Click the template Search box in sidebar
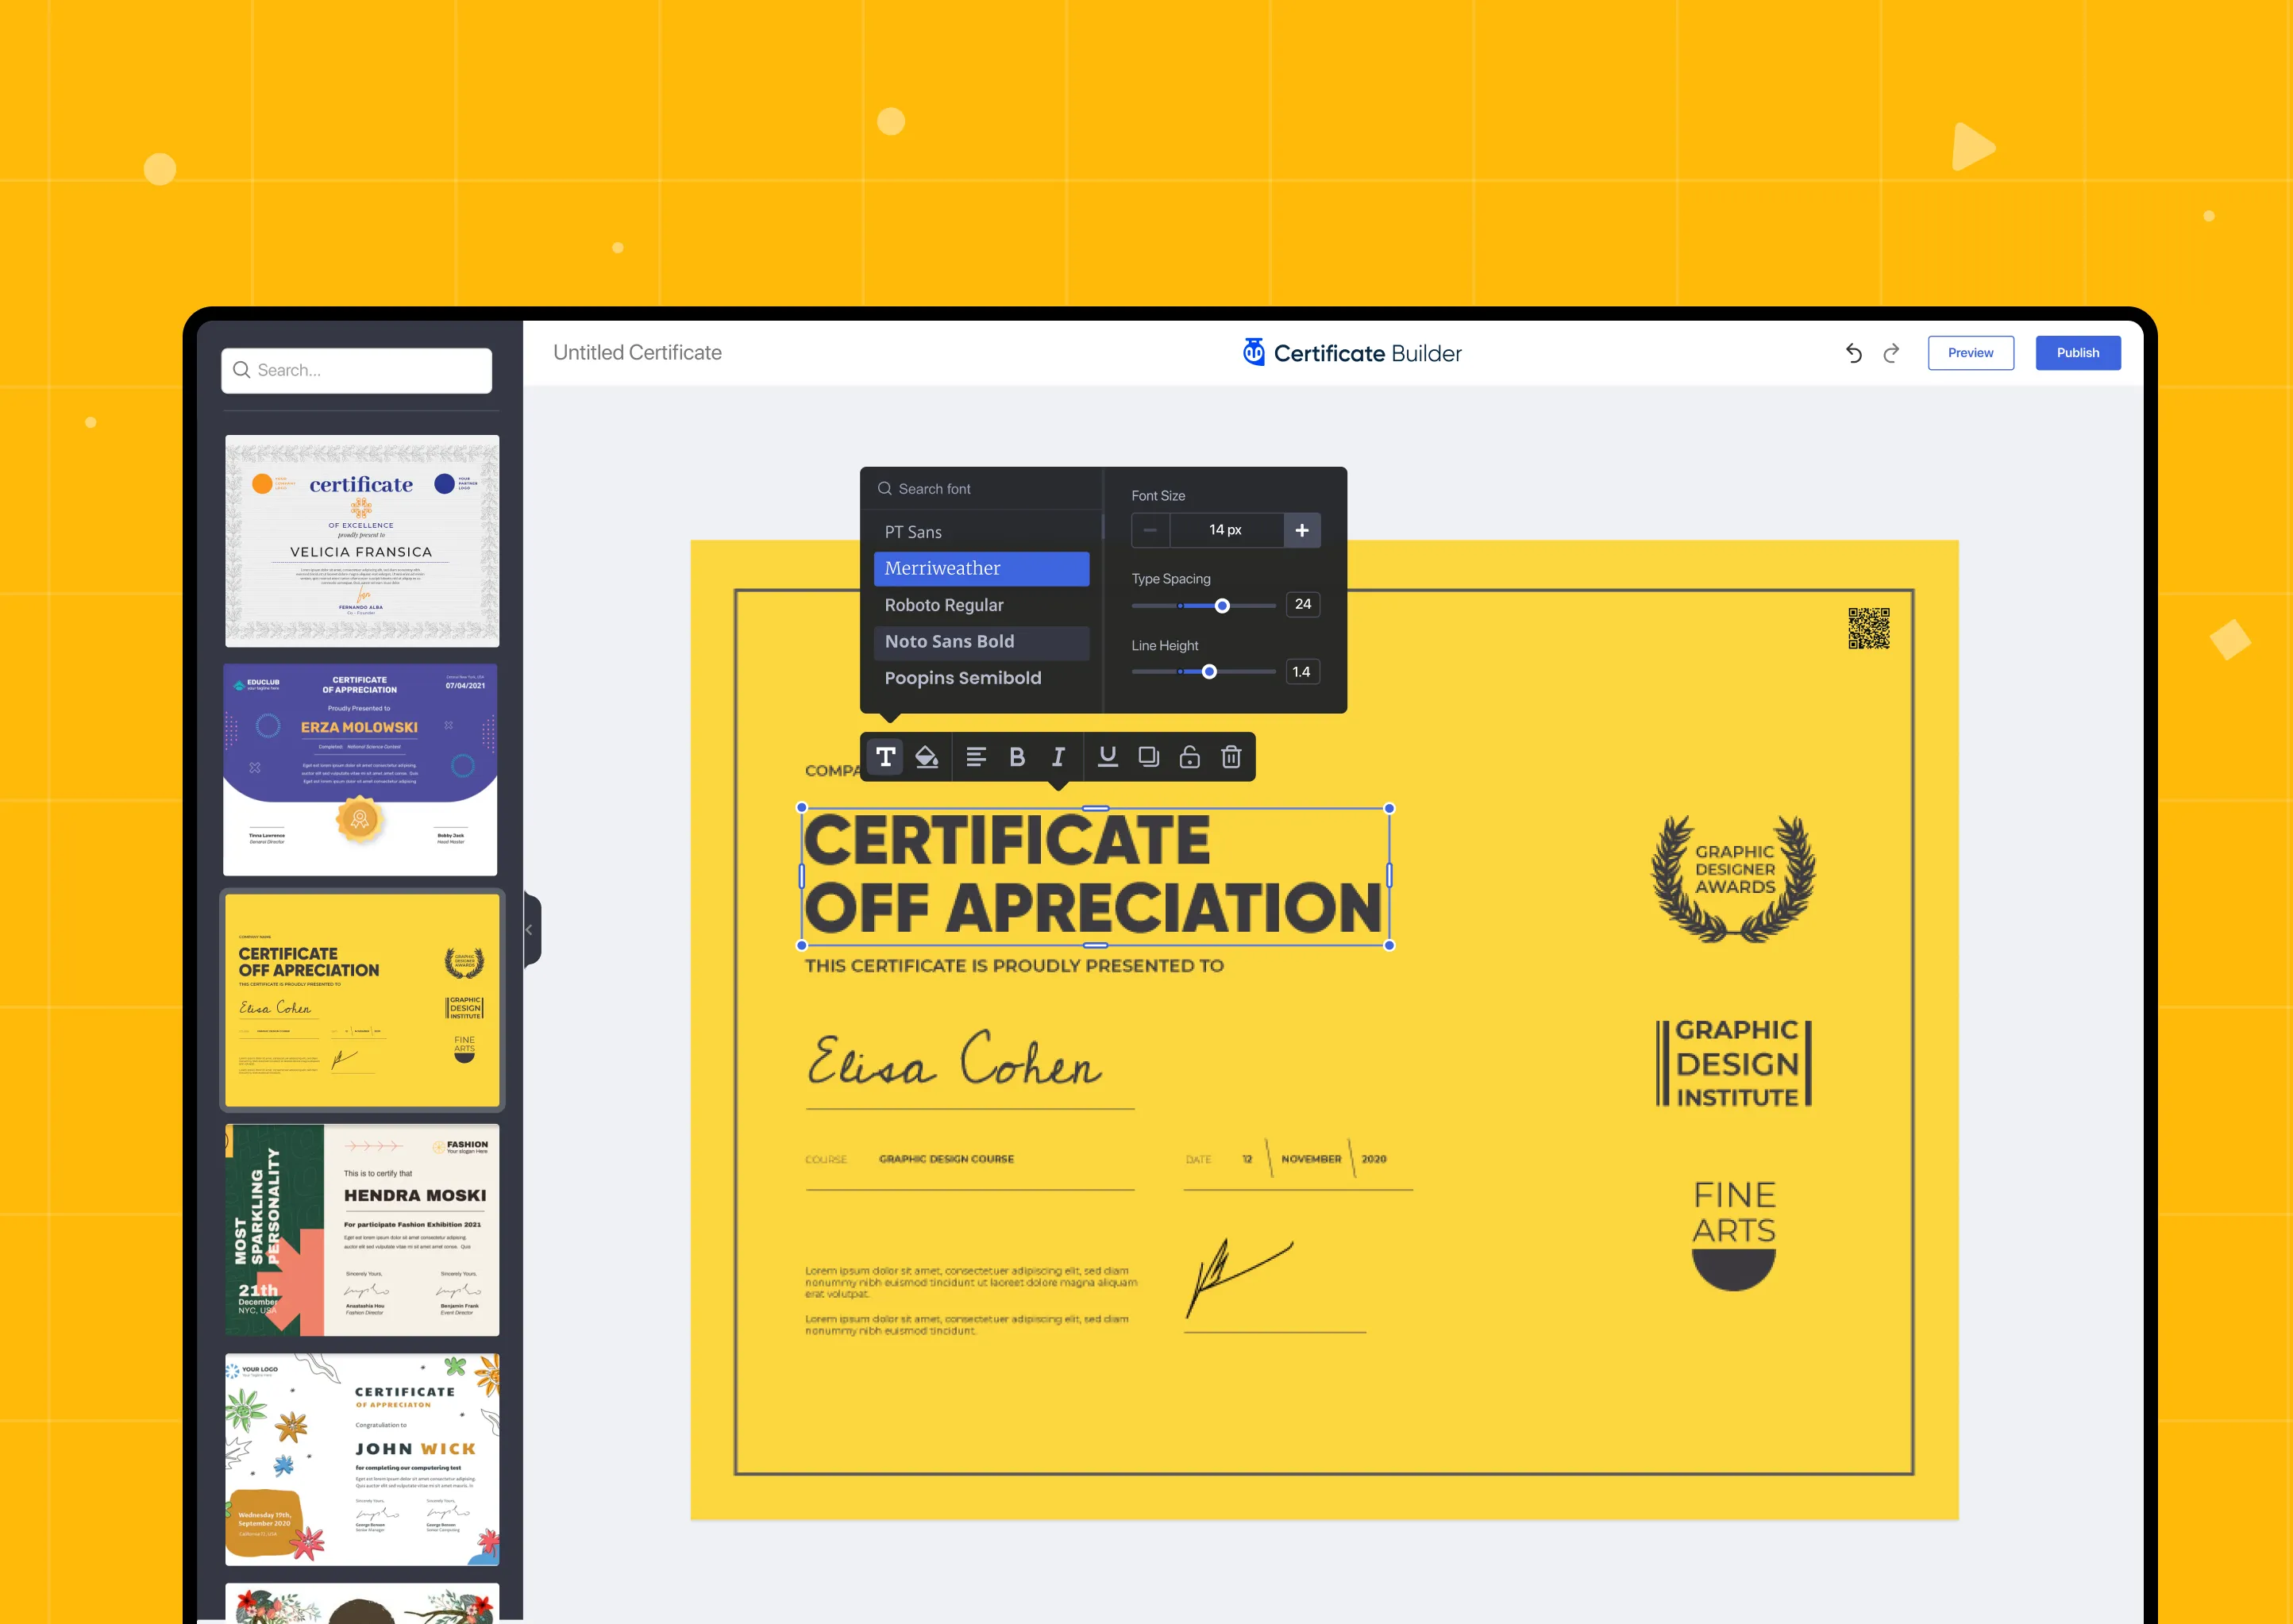Screen dimensions: 2293x1624 point(357,370)
